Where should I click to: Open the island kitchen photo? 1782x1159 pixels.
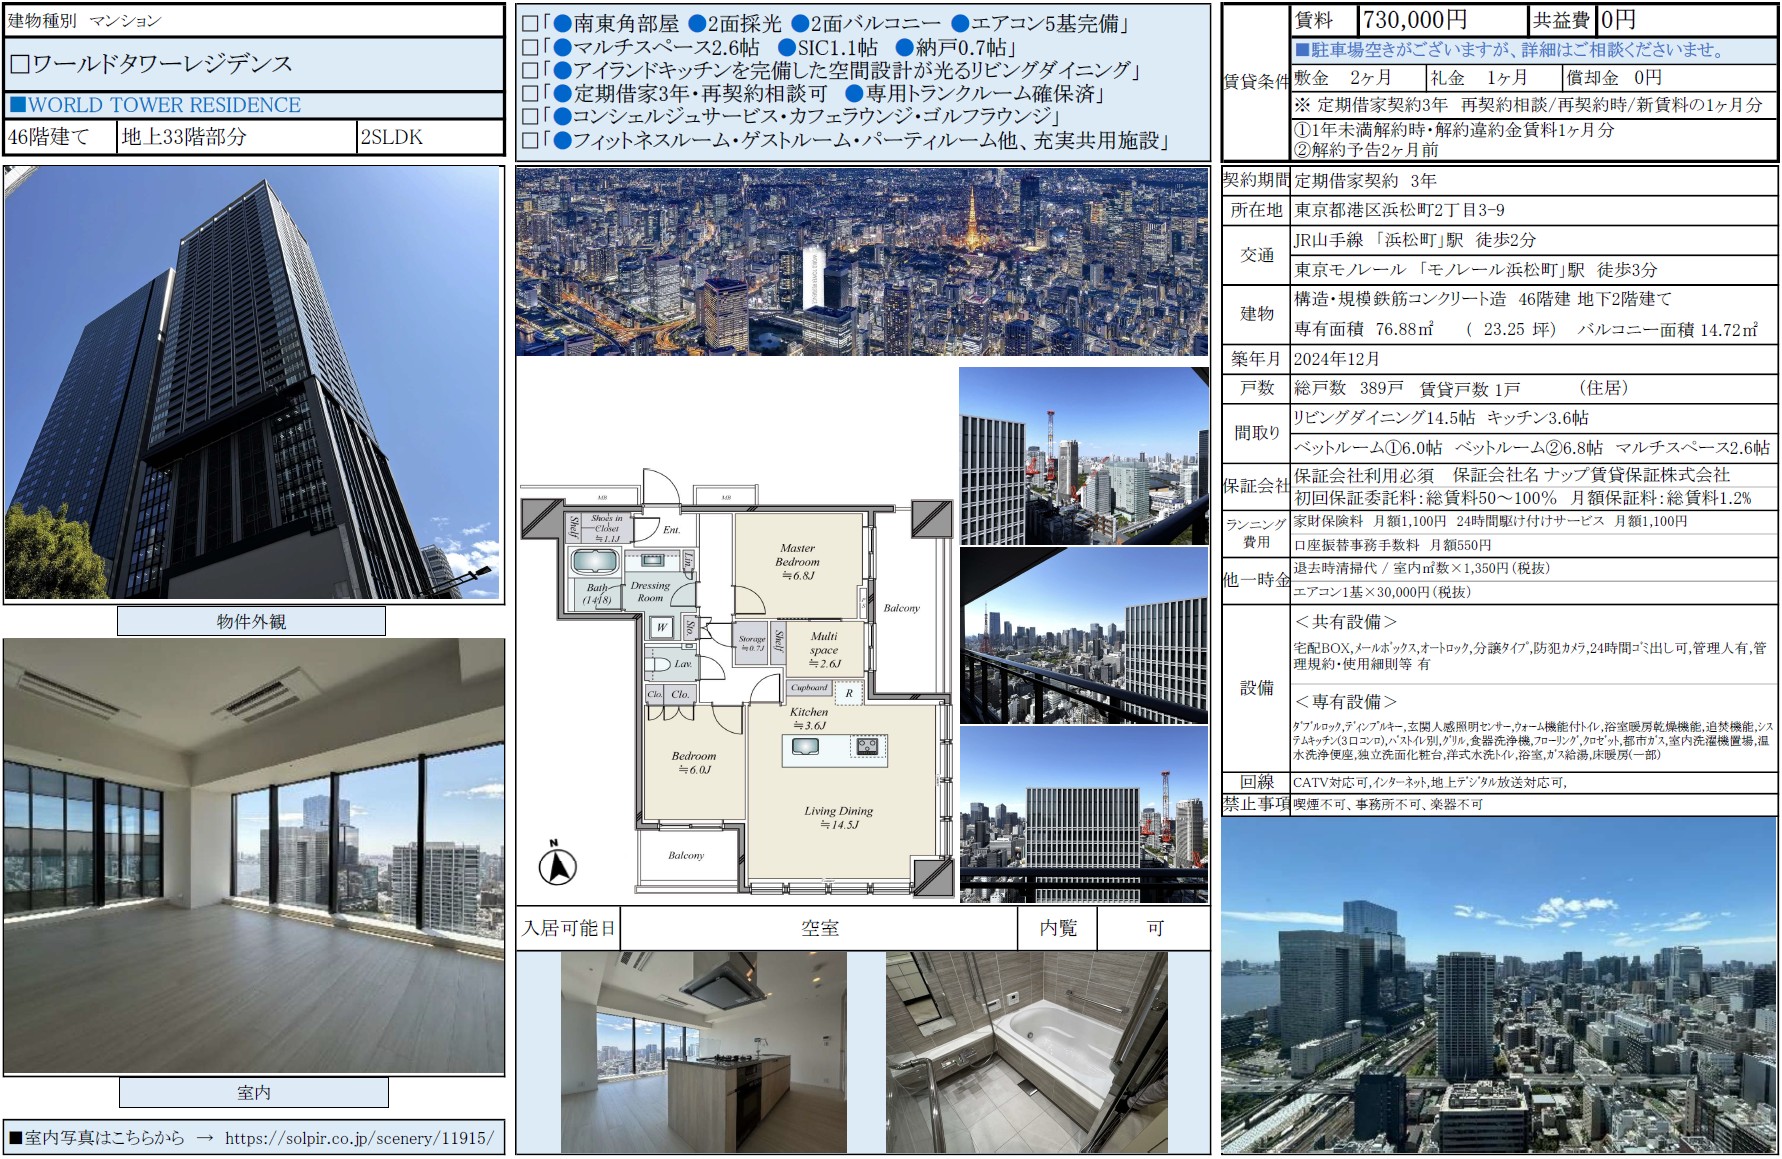tap(703, 1051)
